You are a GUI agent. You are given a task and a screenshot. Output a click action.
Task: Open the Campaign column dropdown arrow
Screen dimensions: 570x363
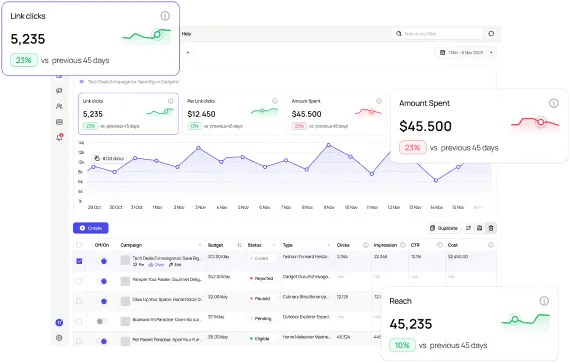[x=200, y=245]
